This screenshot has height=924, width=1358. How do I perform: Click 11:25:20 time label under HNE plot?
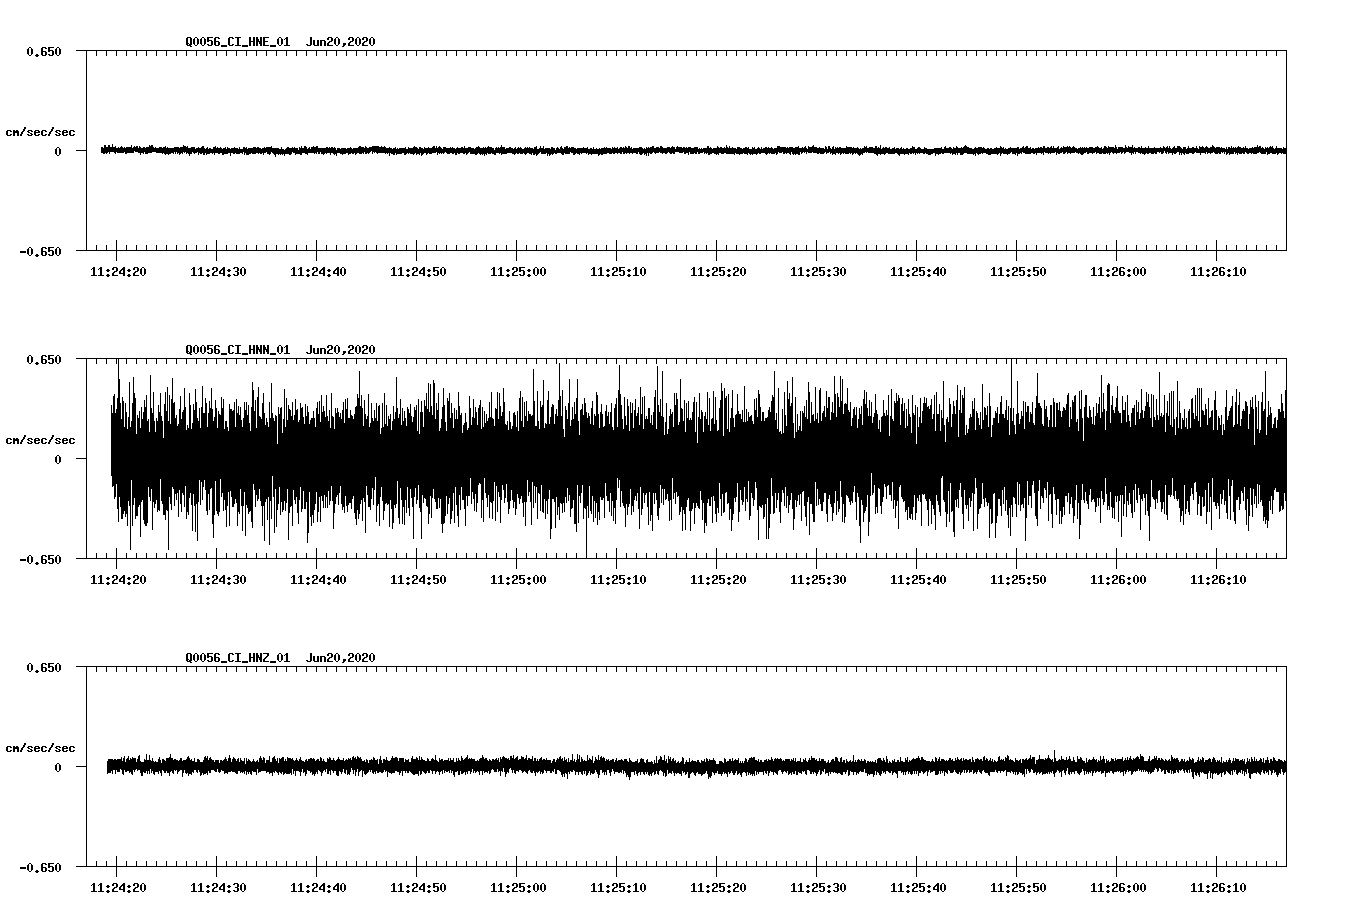click(x=718, y=272)
